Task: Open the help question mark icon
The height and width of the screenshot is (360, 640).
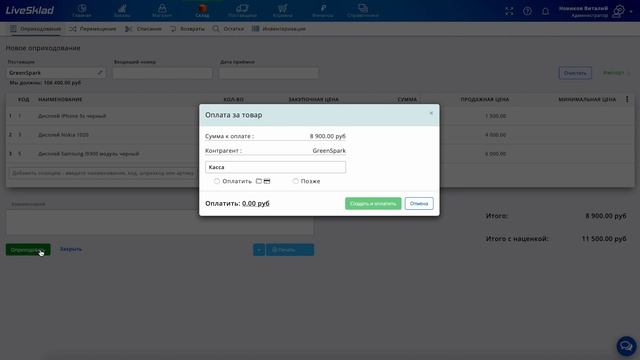Action: pos(527,11)
